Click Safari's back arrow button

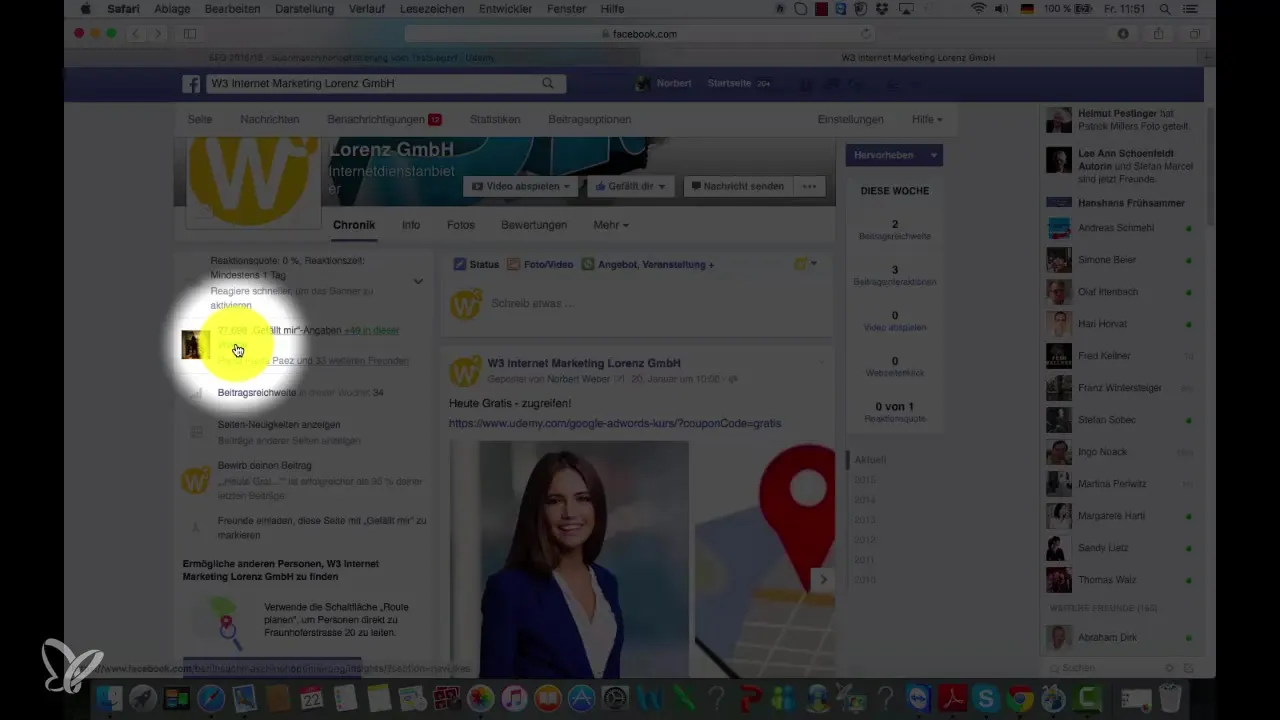pyautogui.click(x=135, y=33)
